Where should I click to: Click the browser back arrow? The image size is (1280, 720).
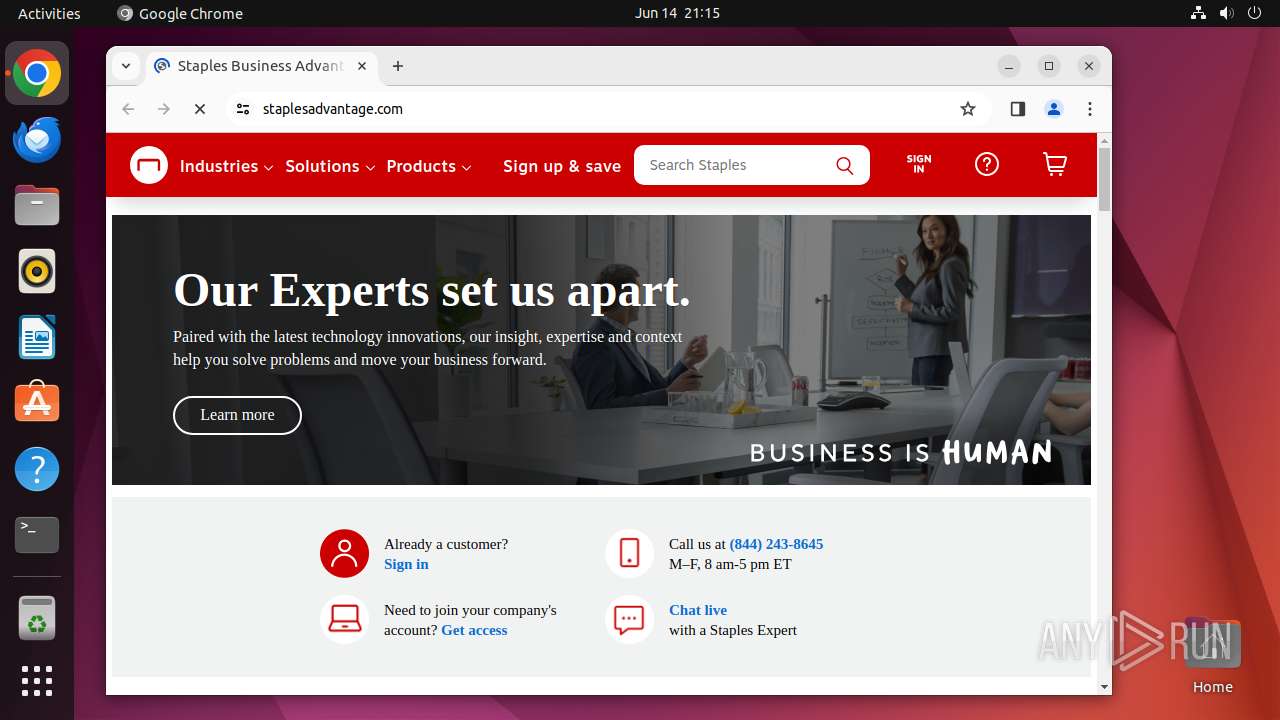128,109
